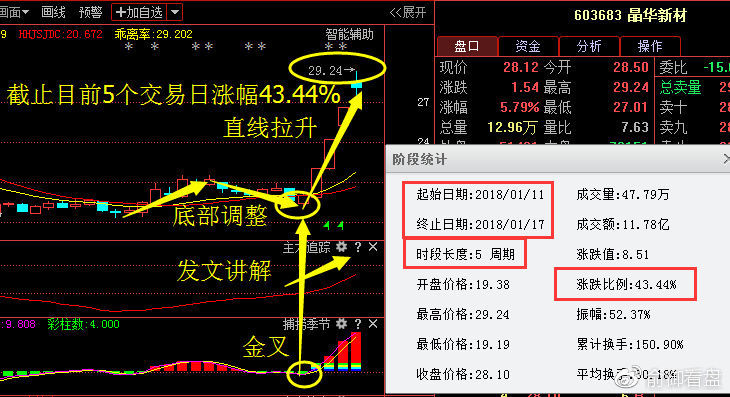730x397 pixels.
Task: Click the 起始日期 2018/01/11 field
Action: tap(480, 195)
